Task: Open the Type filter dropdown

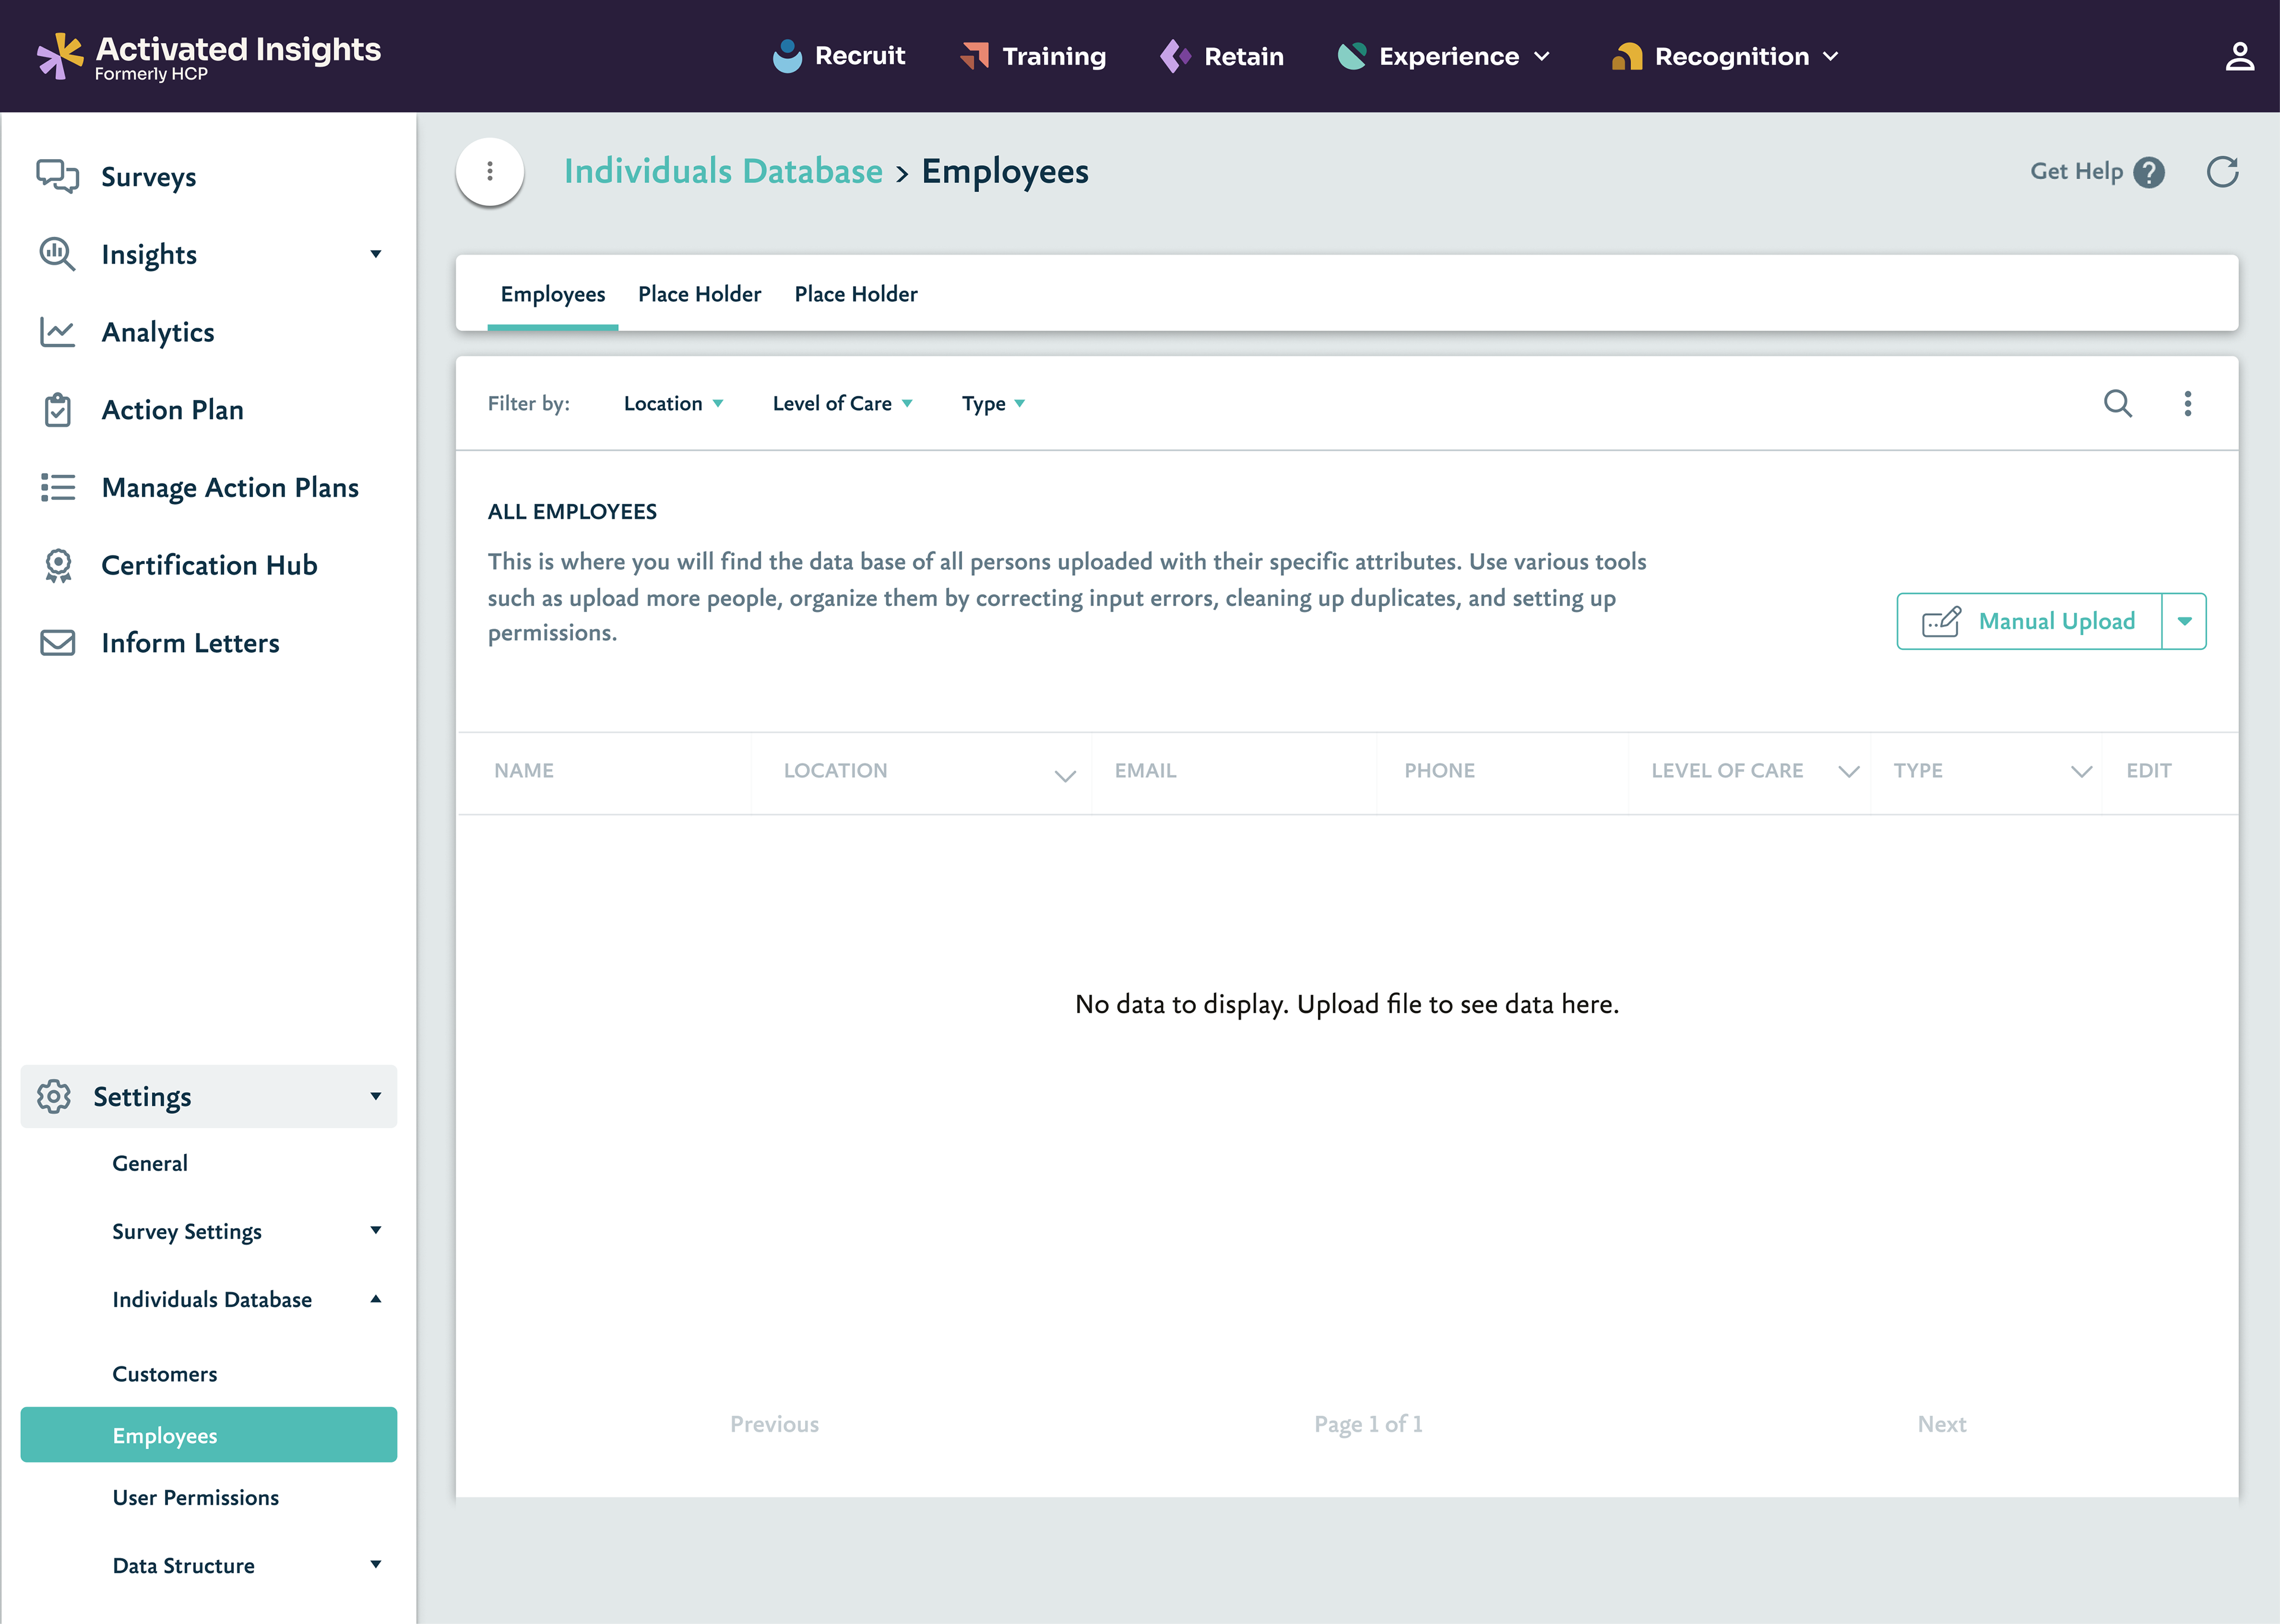Action: tap(993, 403)
